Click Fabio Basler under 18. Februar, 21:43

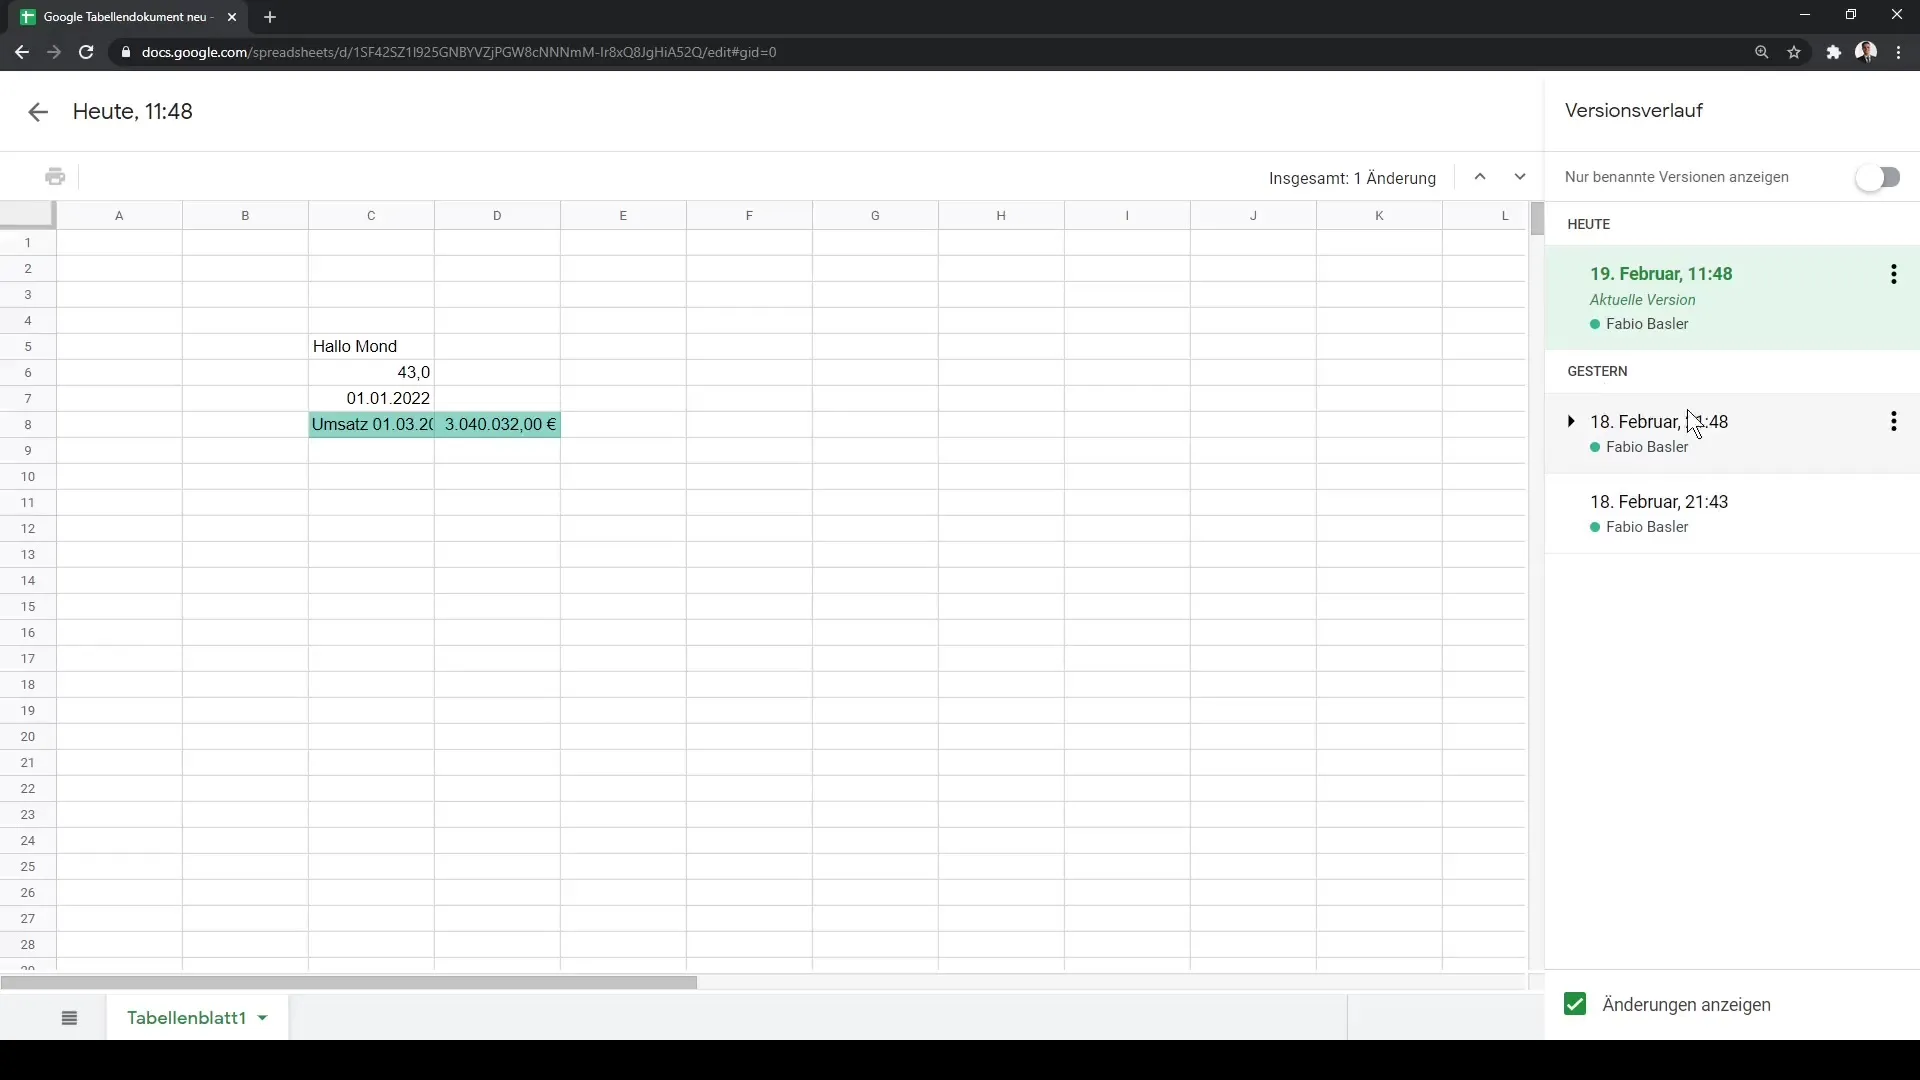click(1647, 527)
